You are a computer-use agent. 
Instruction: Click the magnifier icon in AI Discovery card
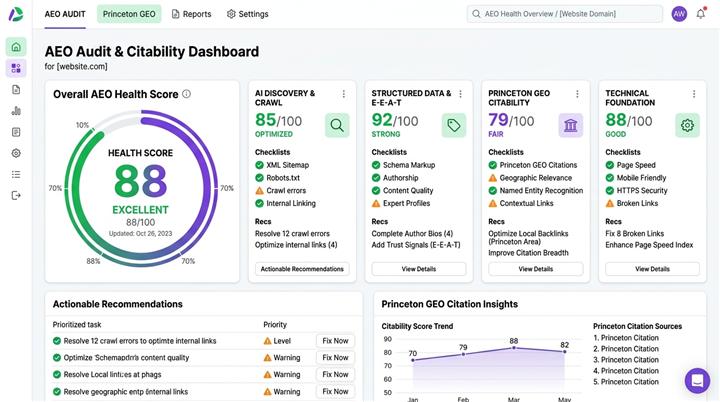[337, 125]
